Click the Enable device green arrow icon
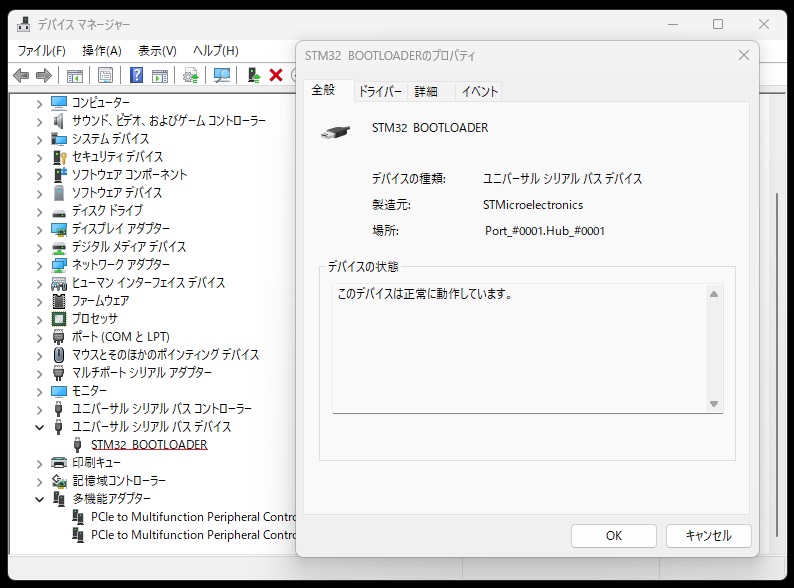The height and width of the screenshot is (588, 794). 253,76
